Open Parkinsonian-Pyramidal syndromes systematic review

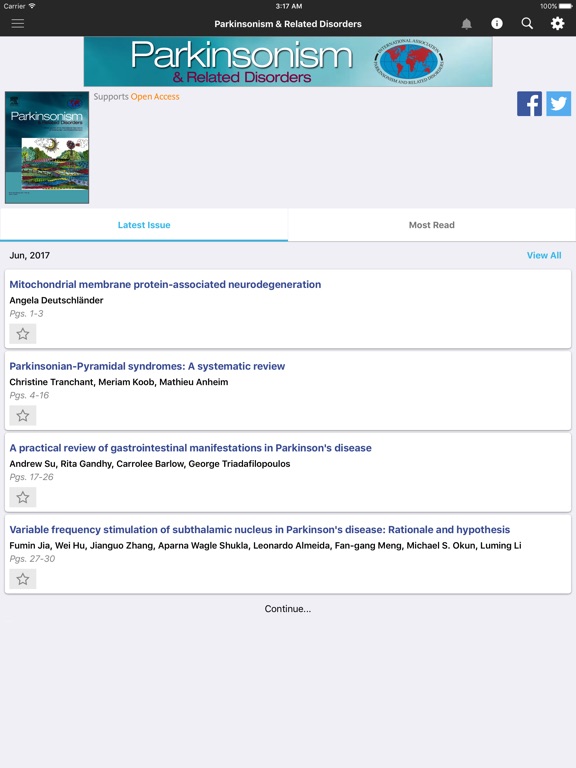pyautogui.click(x=147, y=366)
